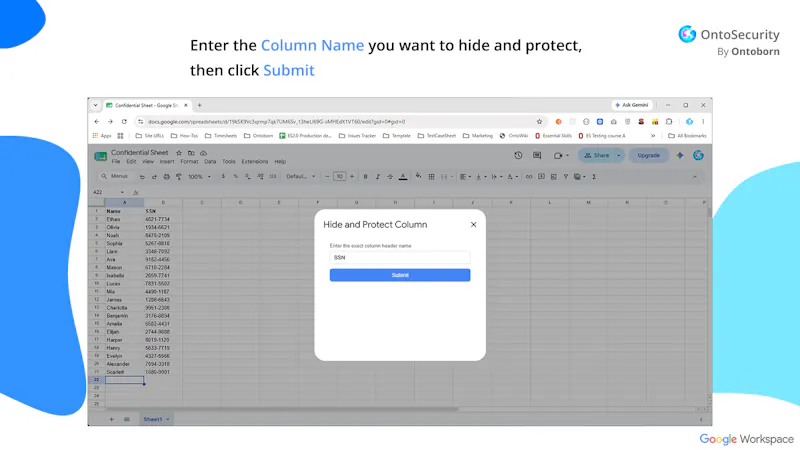Bookmark this page with star icon
Viewport: 800px width, 450px height.
pos(539,121)
